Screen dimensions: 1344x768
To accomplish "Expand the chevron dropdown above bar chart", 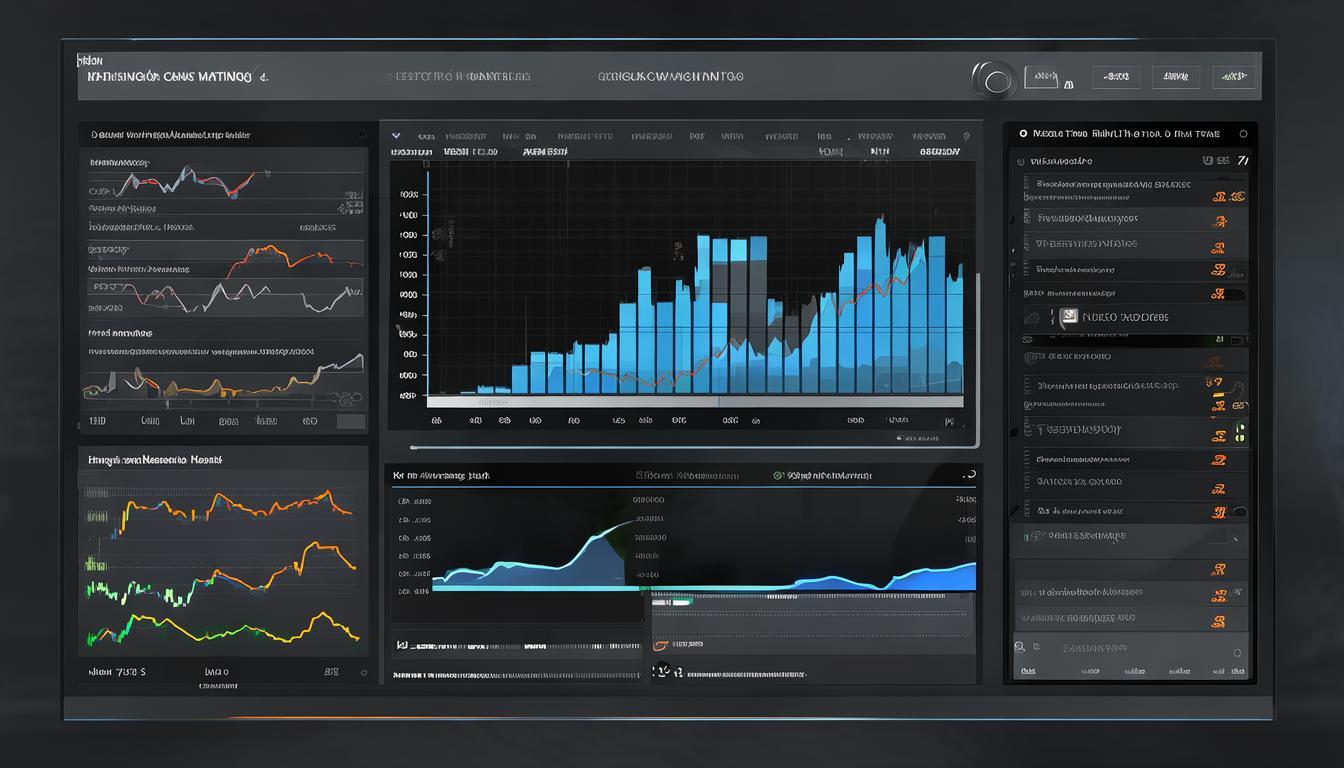I will coord(396,136).
